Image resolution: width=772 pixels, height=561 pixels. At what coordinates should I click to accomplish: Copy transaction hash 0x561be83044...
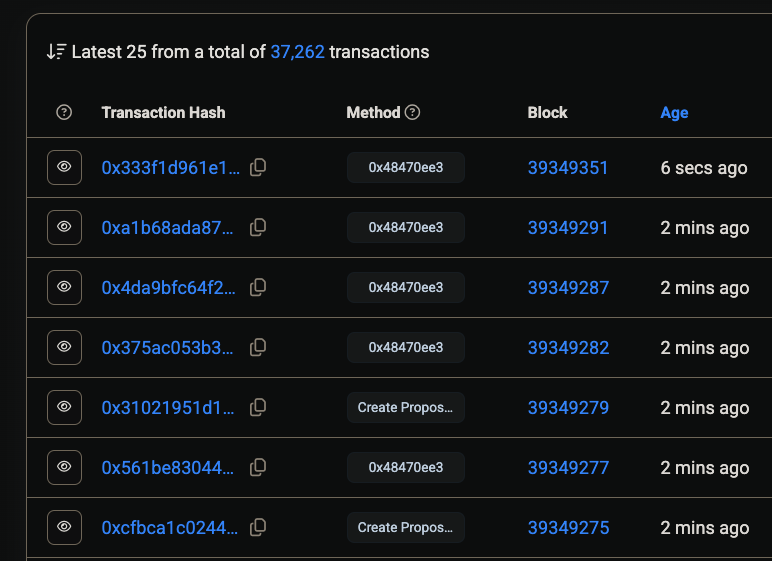click(x=258, y=467)
